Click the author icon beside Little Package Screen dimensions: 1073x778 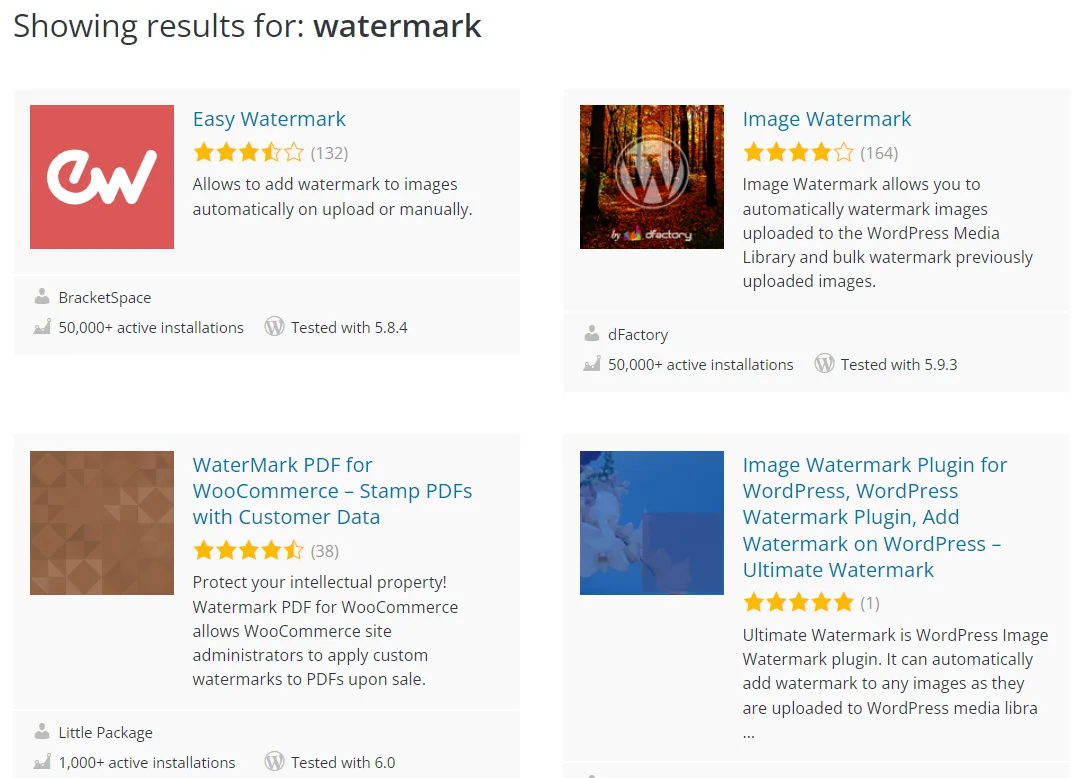point(42,732)
